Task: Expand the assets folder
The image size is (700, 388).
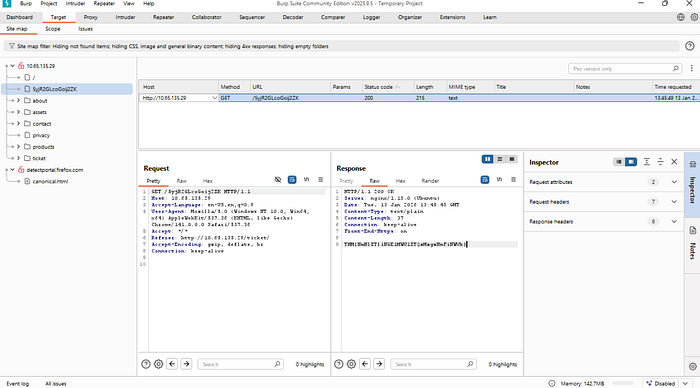Action: [18, 112]
